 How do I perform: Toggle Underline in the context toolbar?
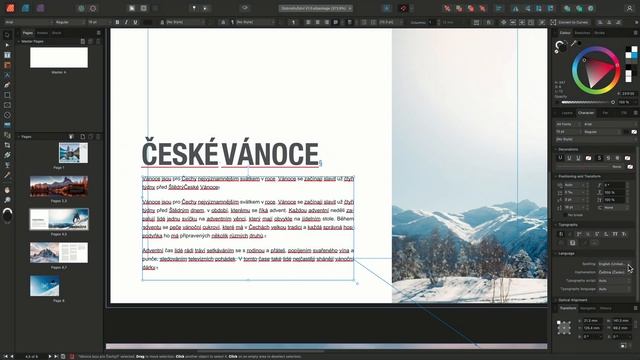coord(136,22)
